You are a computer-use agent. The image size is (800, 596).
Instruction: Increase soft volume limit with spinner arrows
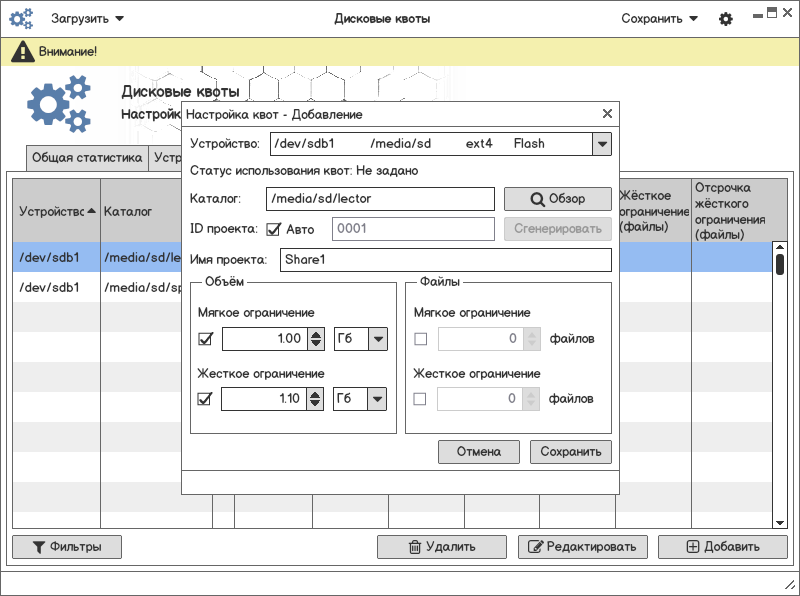(315, 334)
